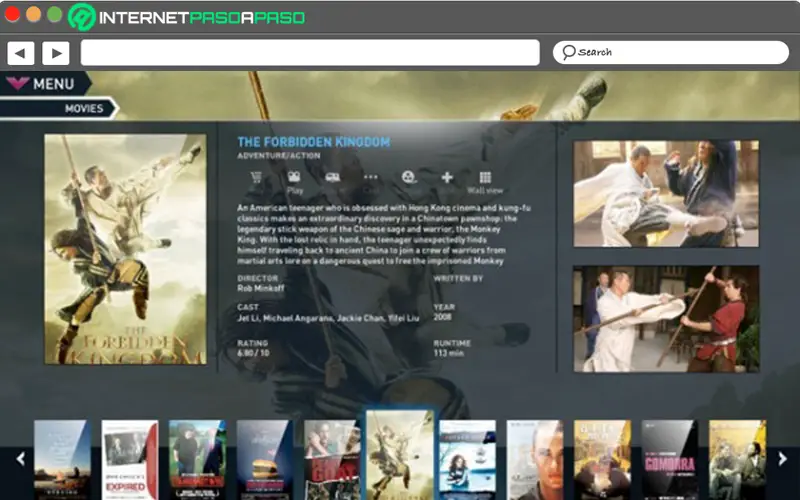The height and width of the screenshot is (500, 800).
Task: Click the WRITTEN BY label
Action: click(458, 279)
